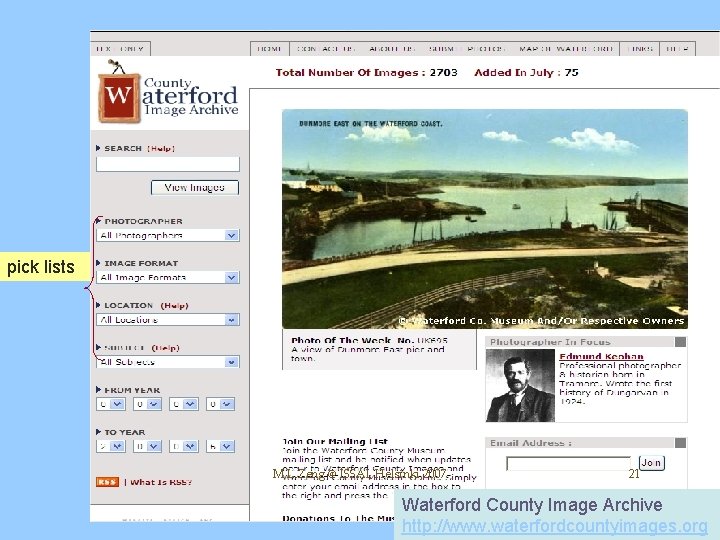Open the About Us tab
Viewport: 720px width, 540px height.
point(392,49)
